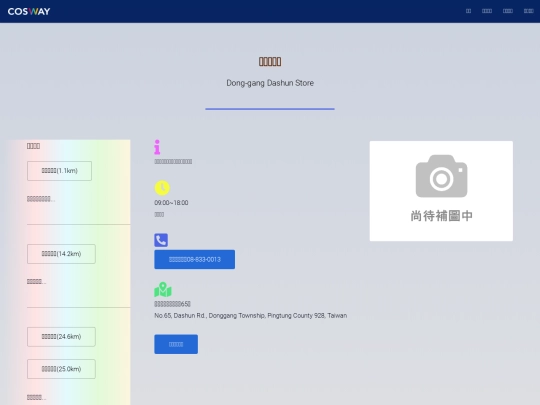The image size is (540, 405).
Task: Select the nearby store listed at 25.0km
Action: 61,369
